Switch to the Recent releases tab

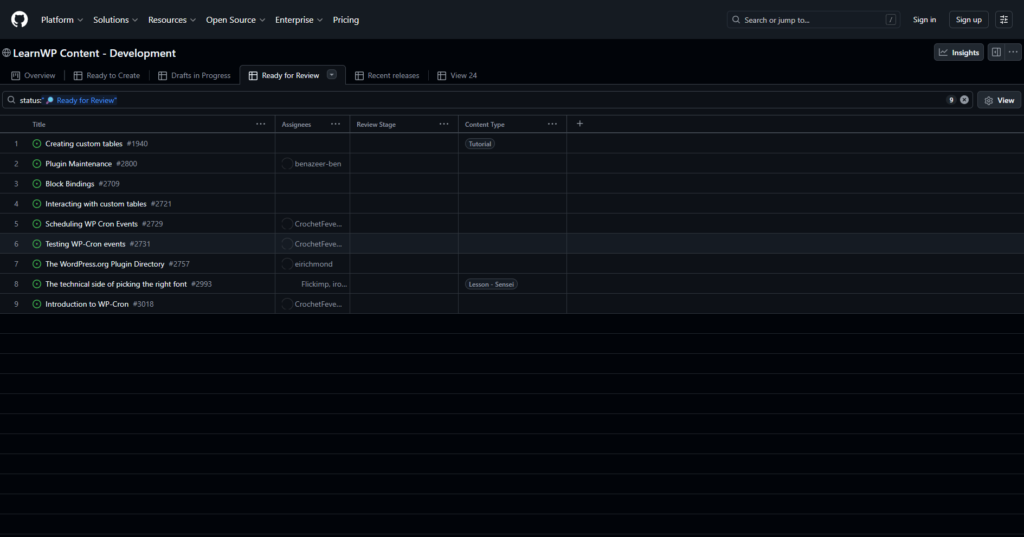(x=387, y=75)
